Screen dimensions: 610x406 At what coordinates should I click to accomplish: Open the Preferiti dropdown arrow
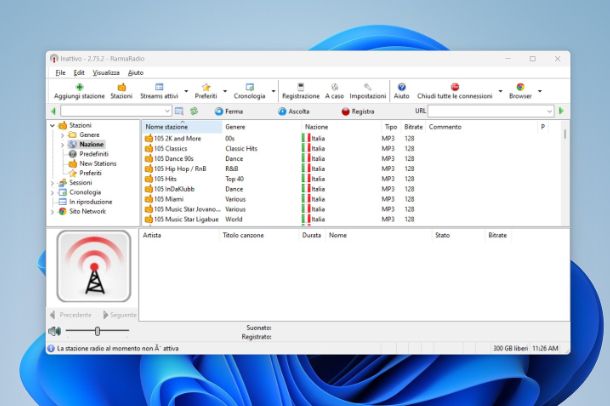pos(225,91)
